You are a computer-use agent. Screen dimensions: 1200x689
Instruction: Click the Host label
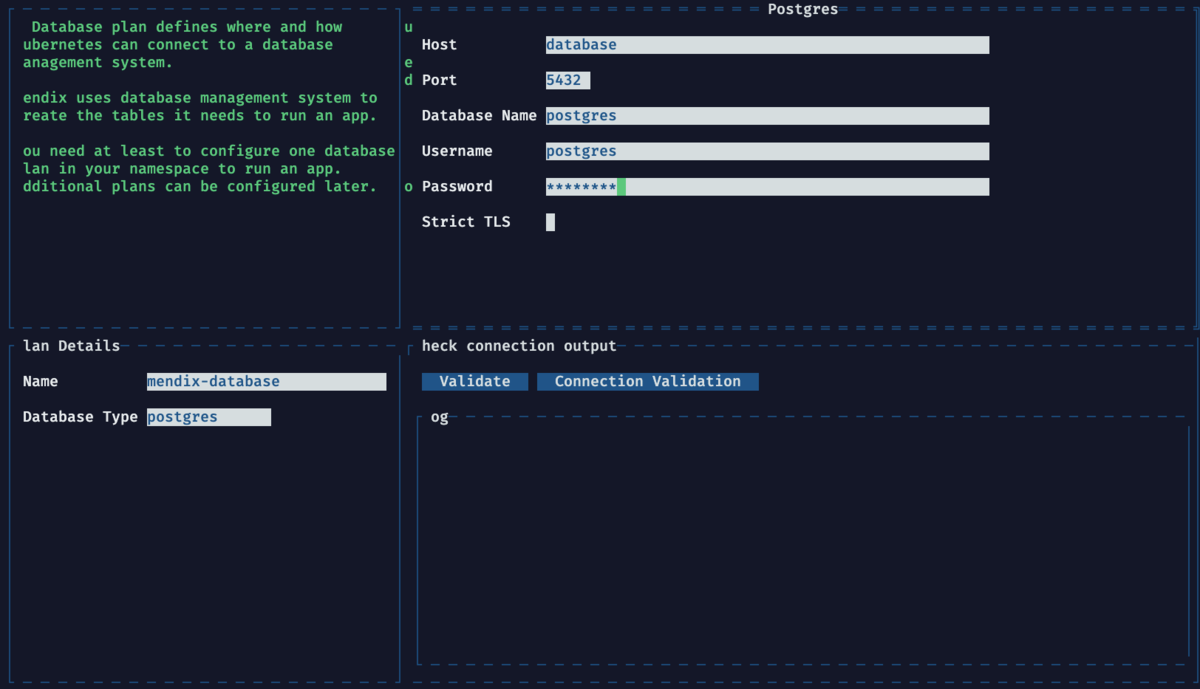coord(439,45)
